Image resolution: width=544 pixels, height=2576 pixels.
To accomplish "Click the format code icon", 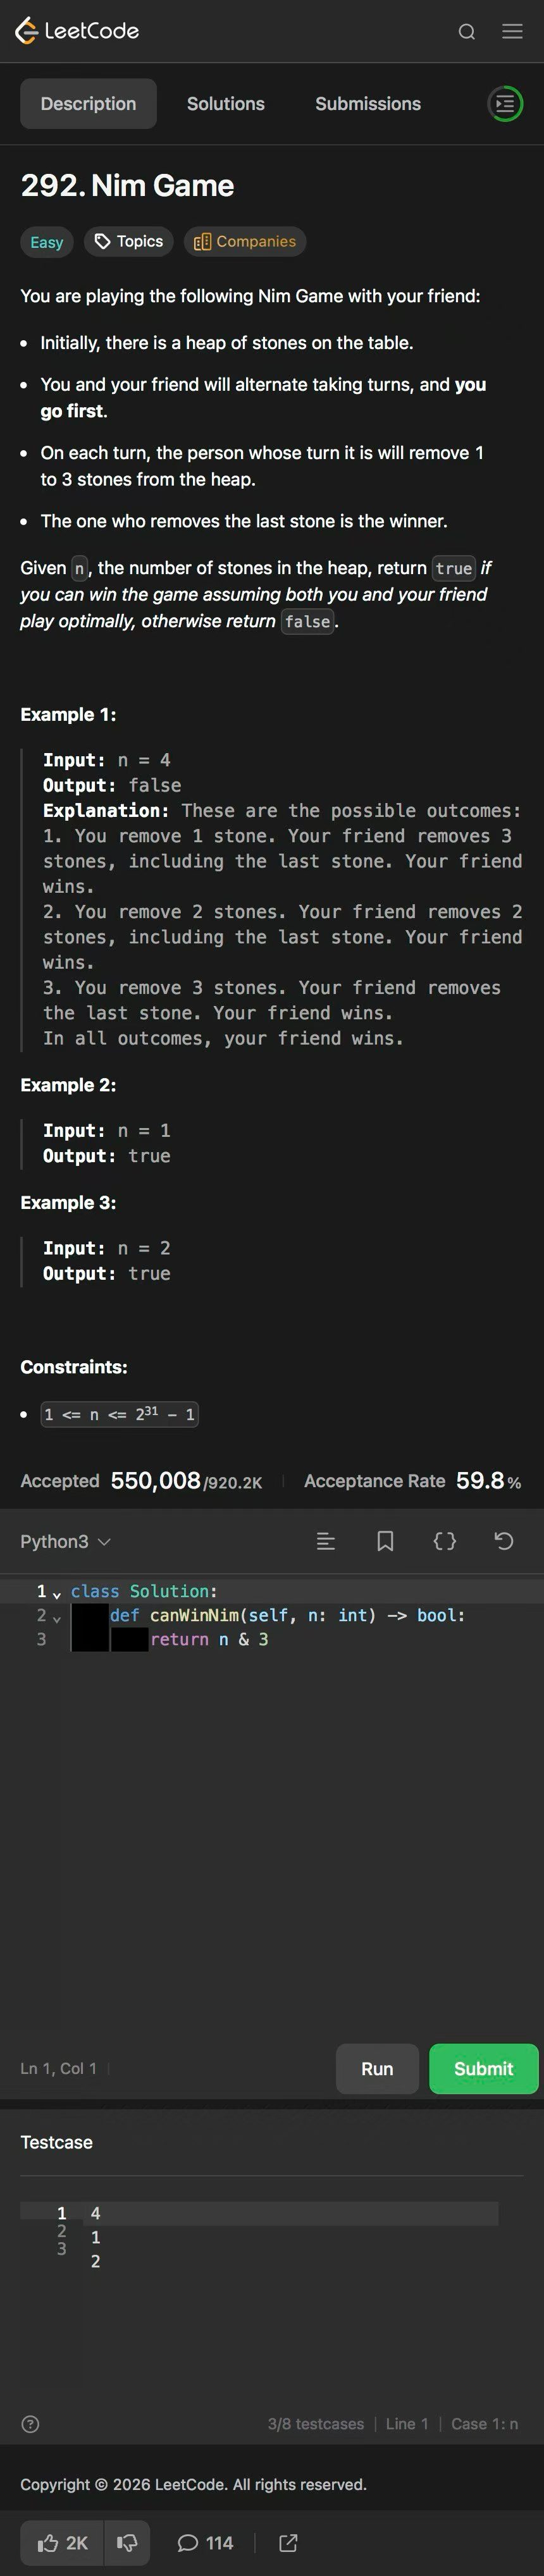I will [325, 1541].
